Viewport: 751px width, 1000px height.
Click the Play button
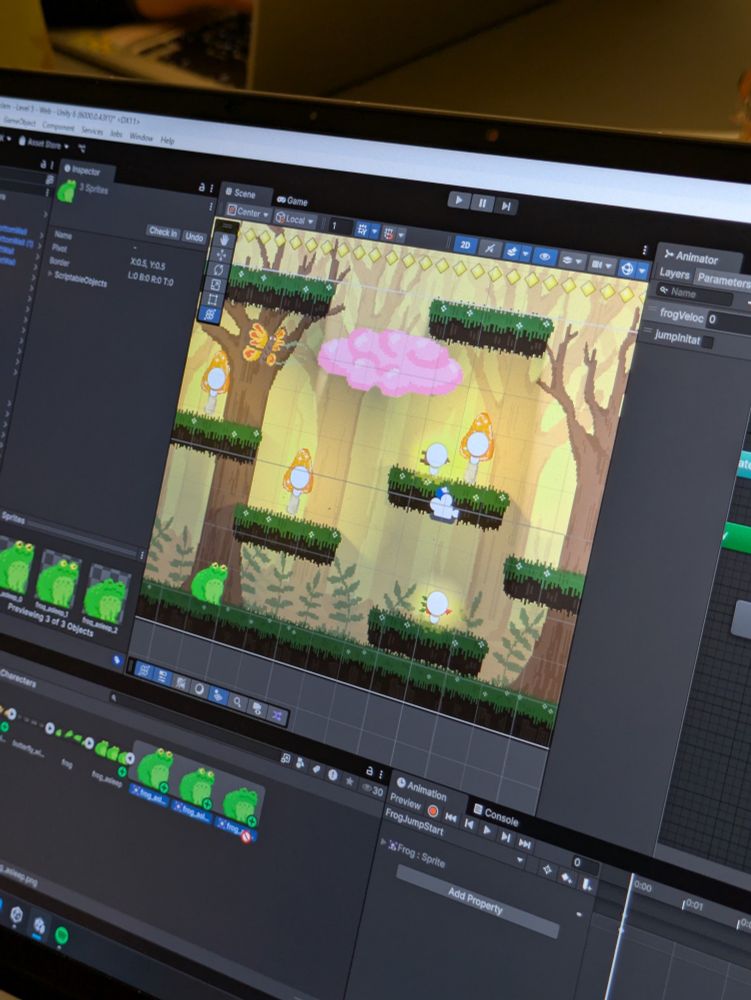tap(458, 200)
